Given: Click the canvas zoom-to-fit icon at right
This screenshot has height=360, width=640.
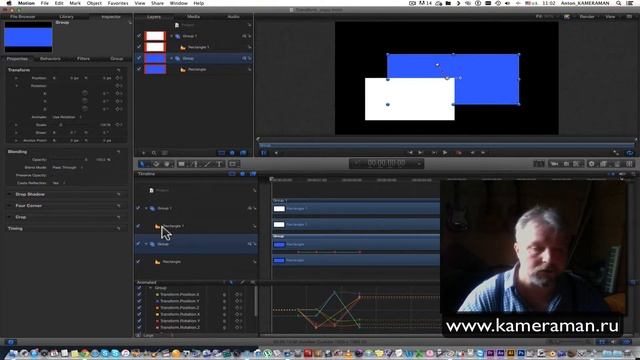Looking at the screenshot, I should tap(616, 153).
